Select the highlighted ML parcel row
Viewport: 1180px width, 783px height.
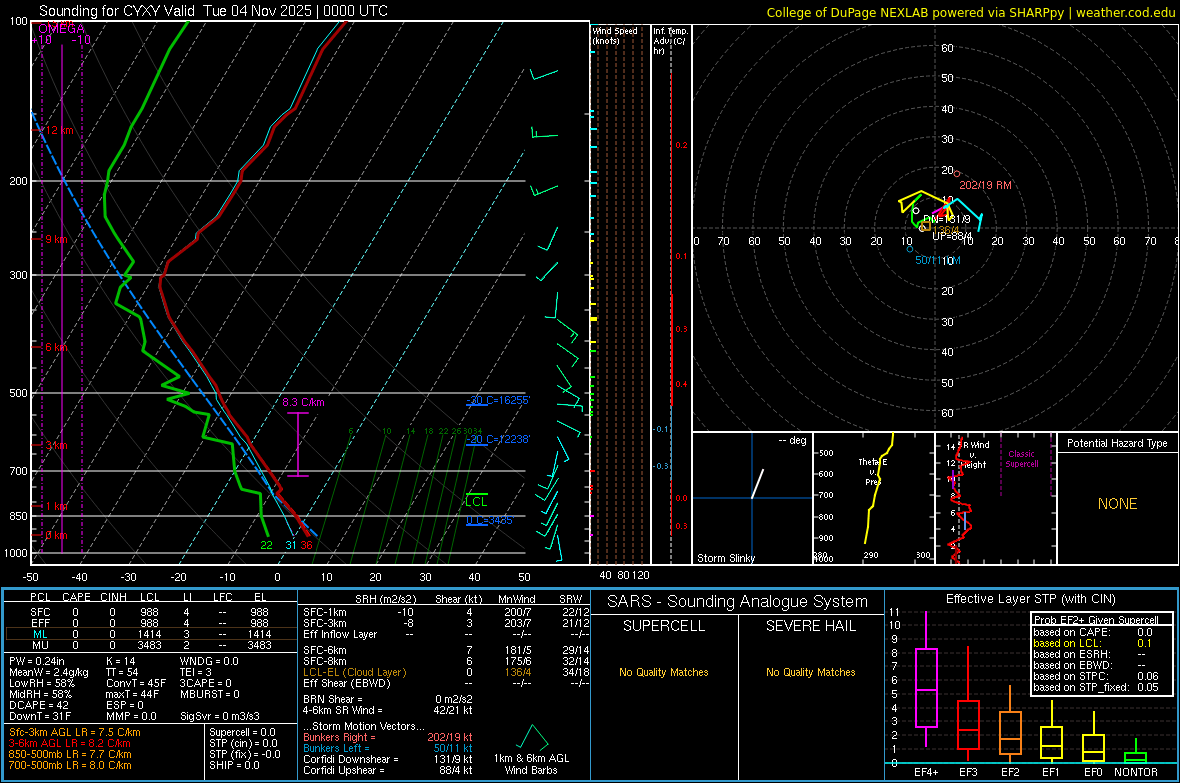coord(150,634)
